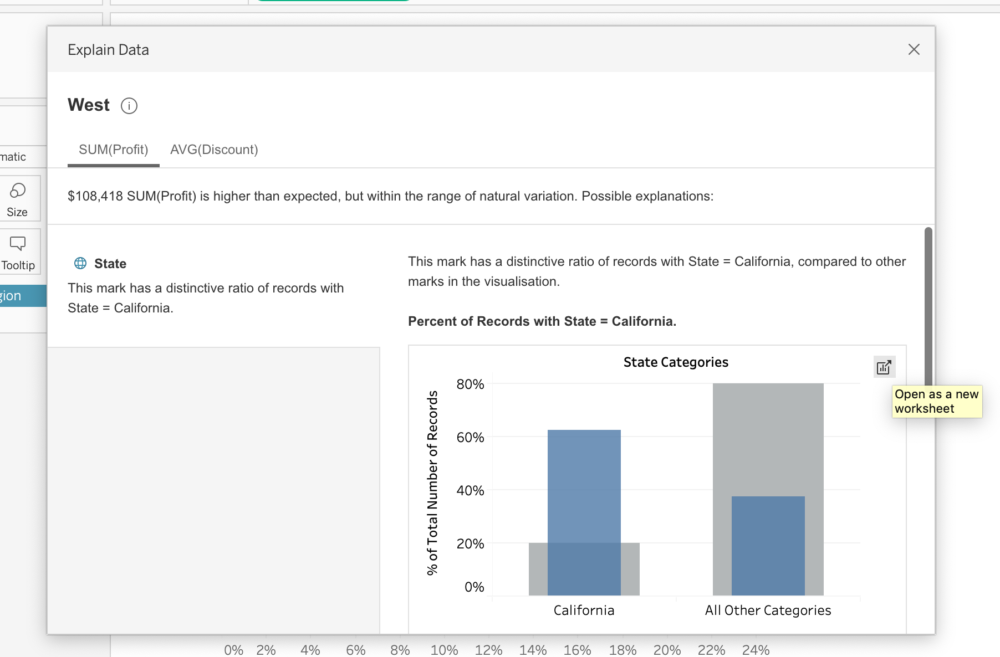Click the California axis label below the bars
1000x657 pixels.
pos(583,610)
